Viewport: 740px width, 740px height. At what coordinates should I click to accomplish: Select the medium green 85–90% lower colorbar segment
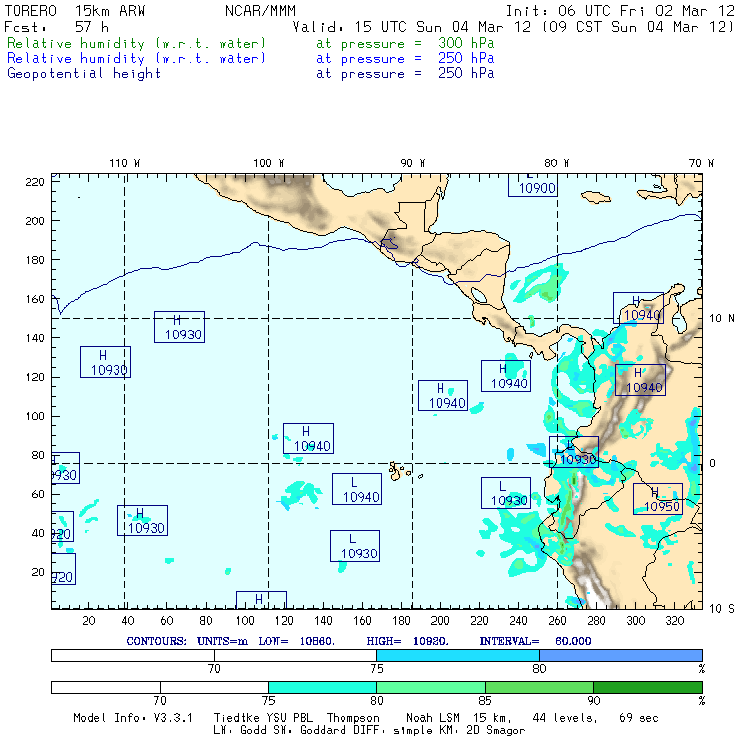(539, 687)
